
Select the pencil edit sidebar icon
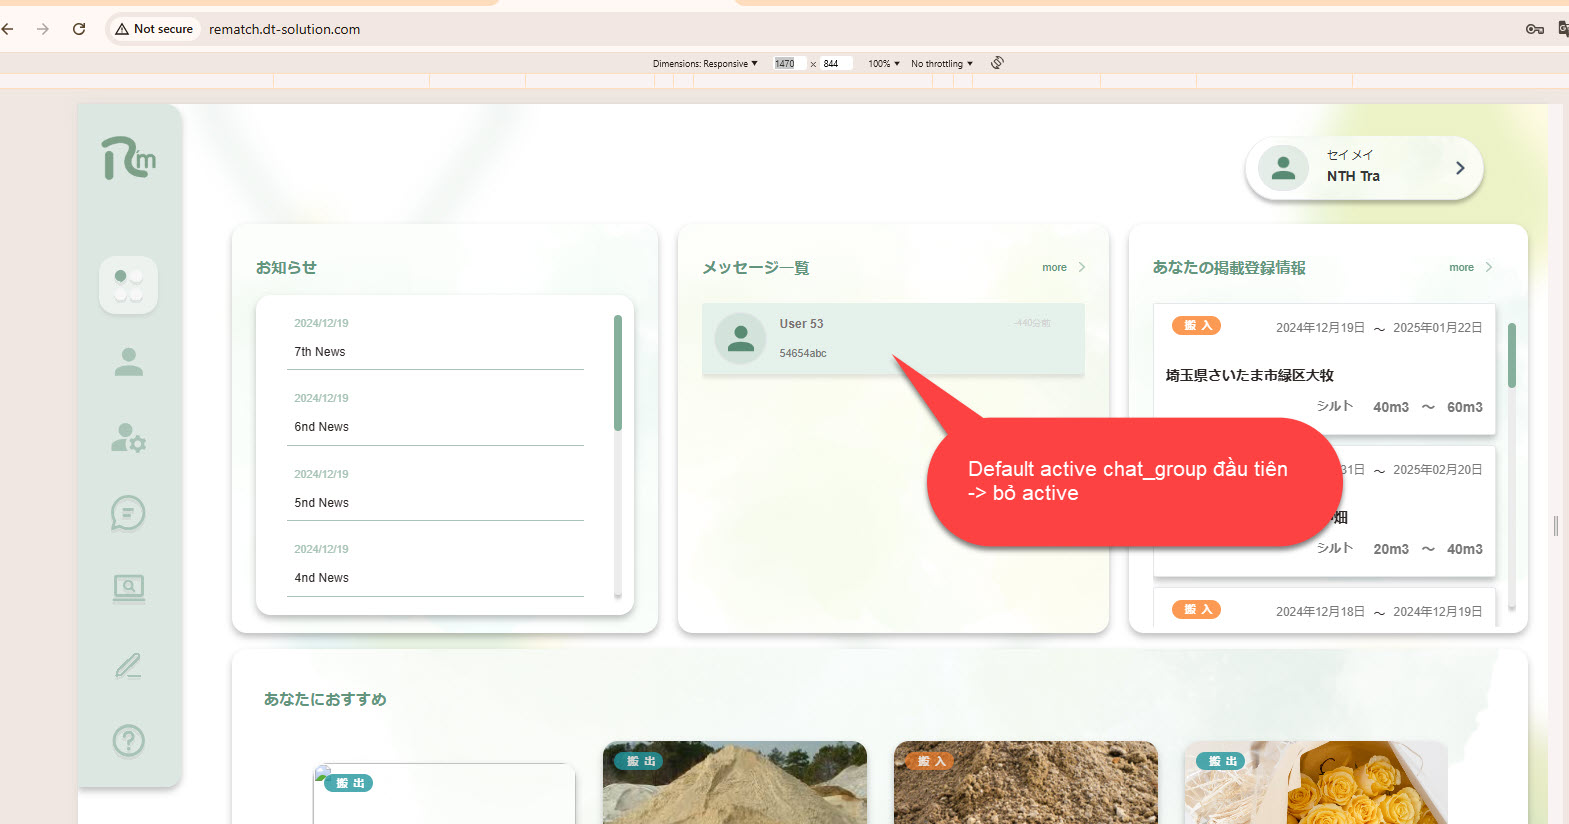click(128, 665)
